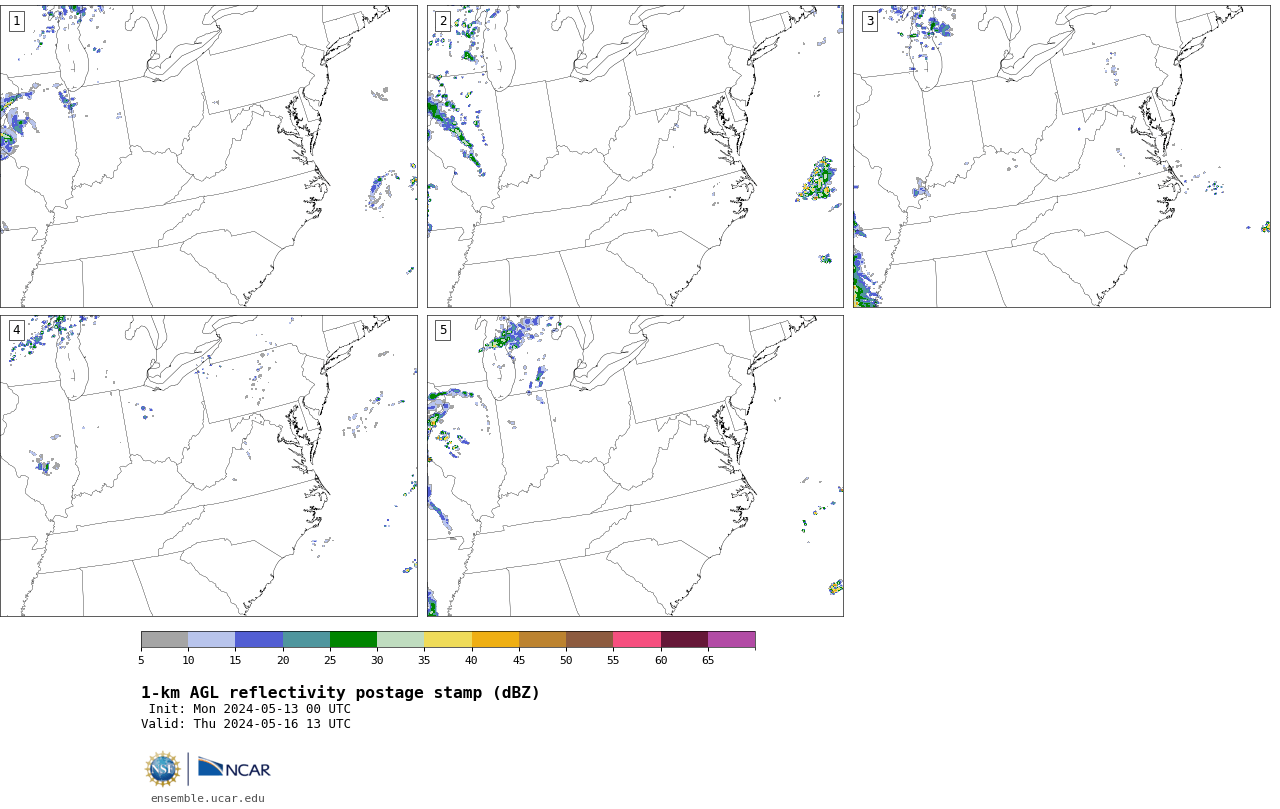Click the number 4 panel label
Viewport: 1280px width, 809px height.
(16, 330)
